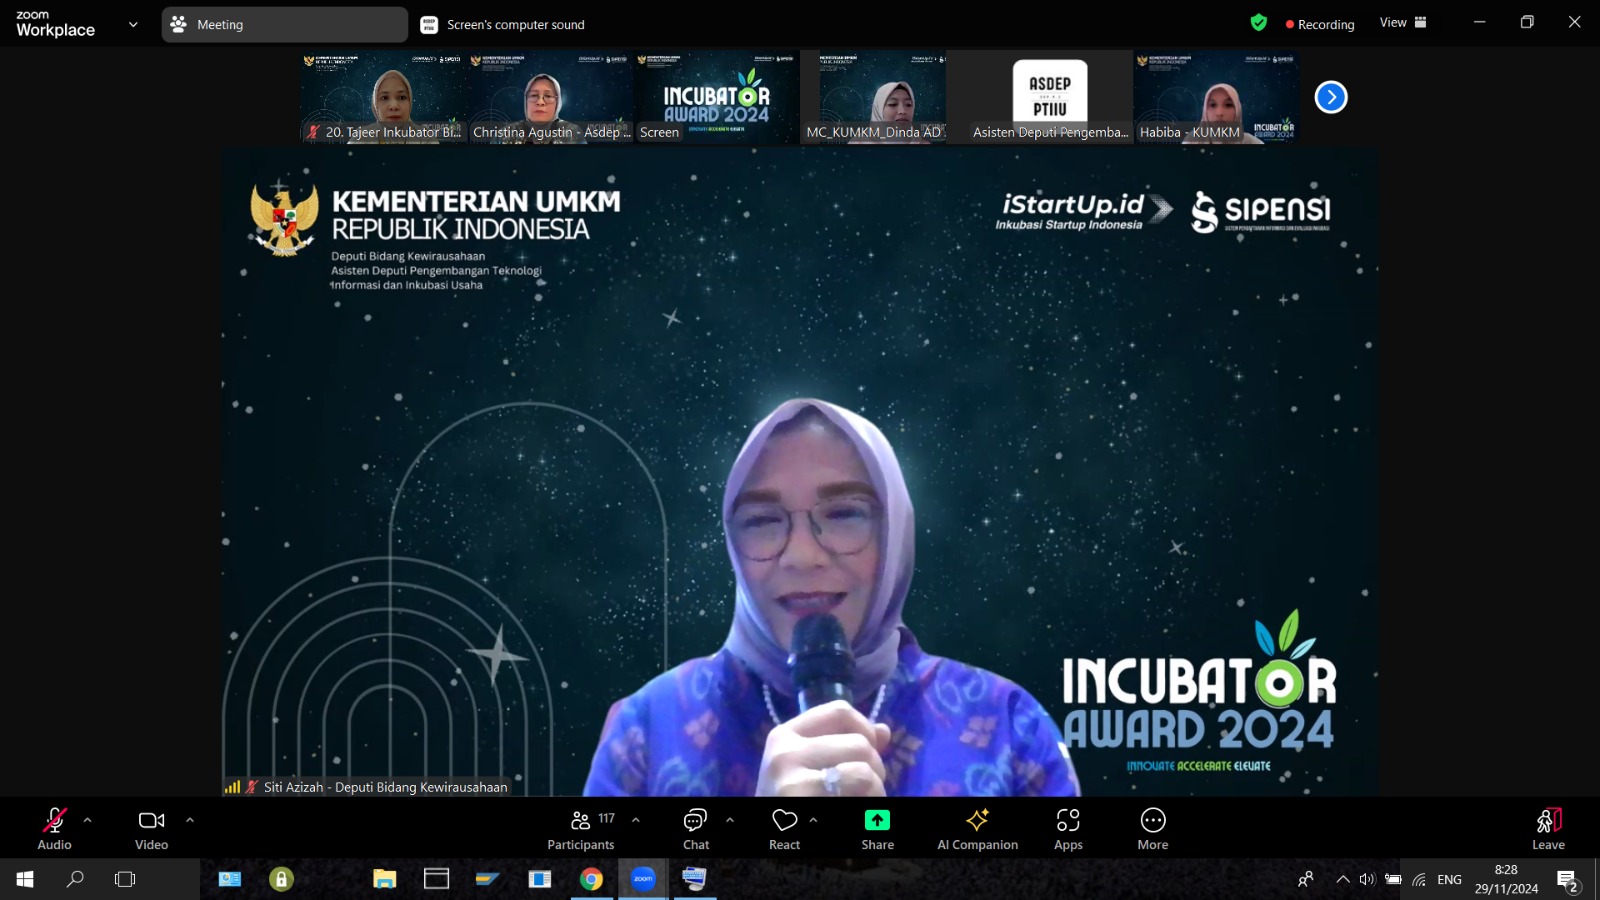Open the lock app icon in taskbar
The width and height of the screenshot is (1600, 900).
(281, 879)
